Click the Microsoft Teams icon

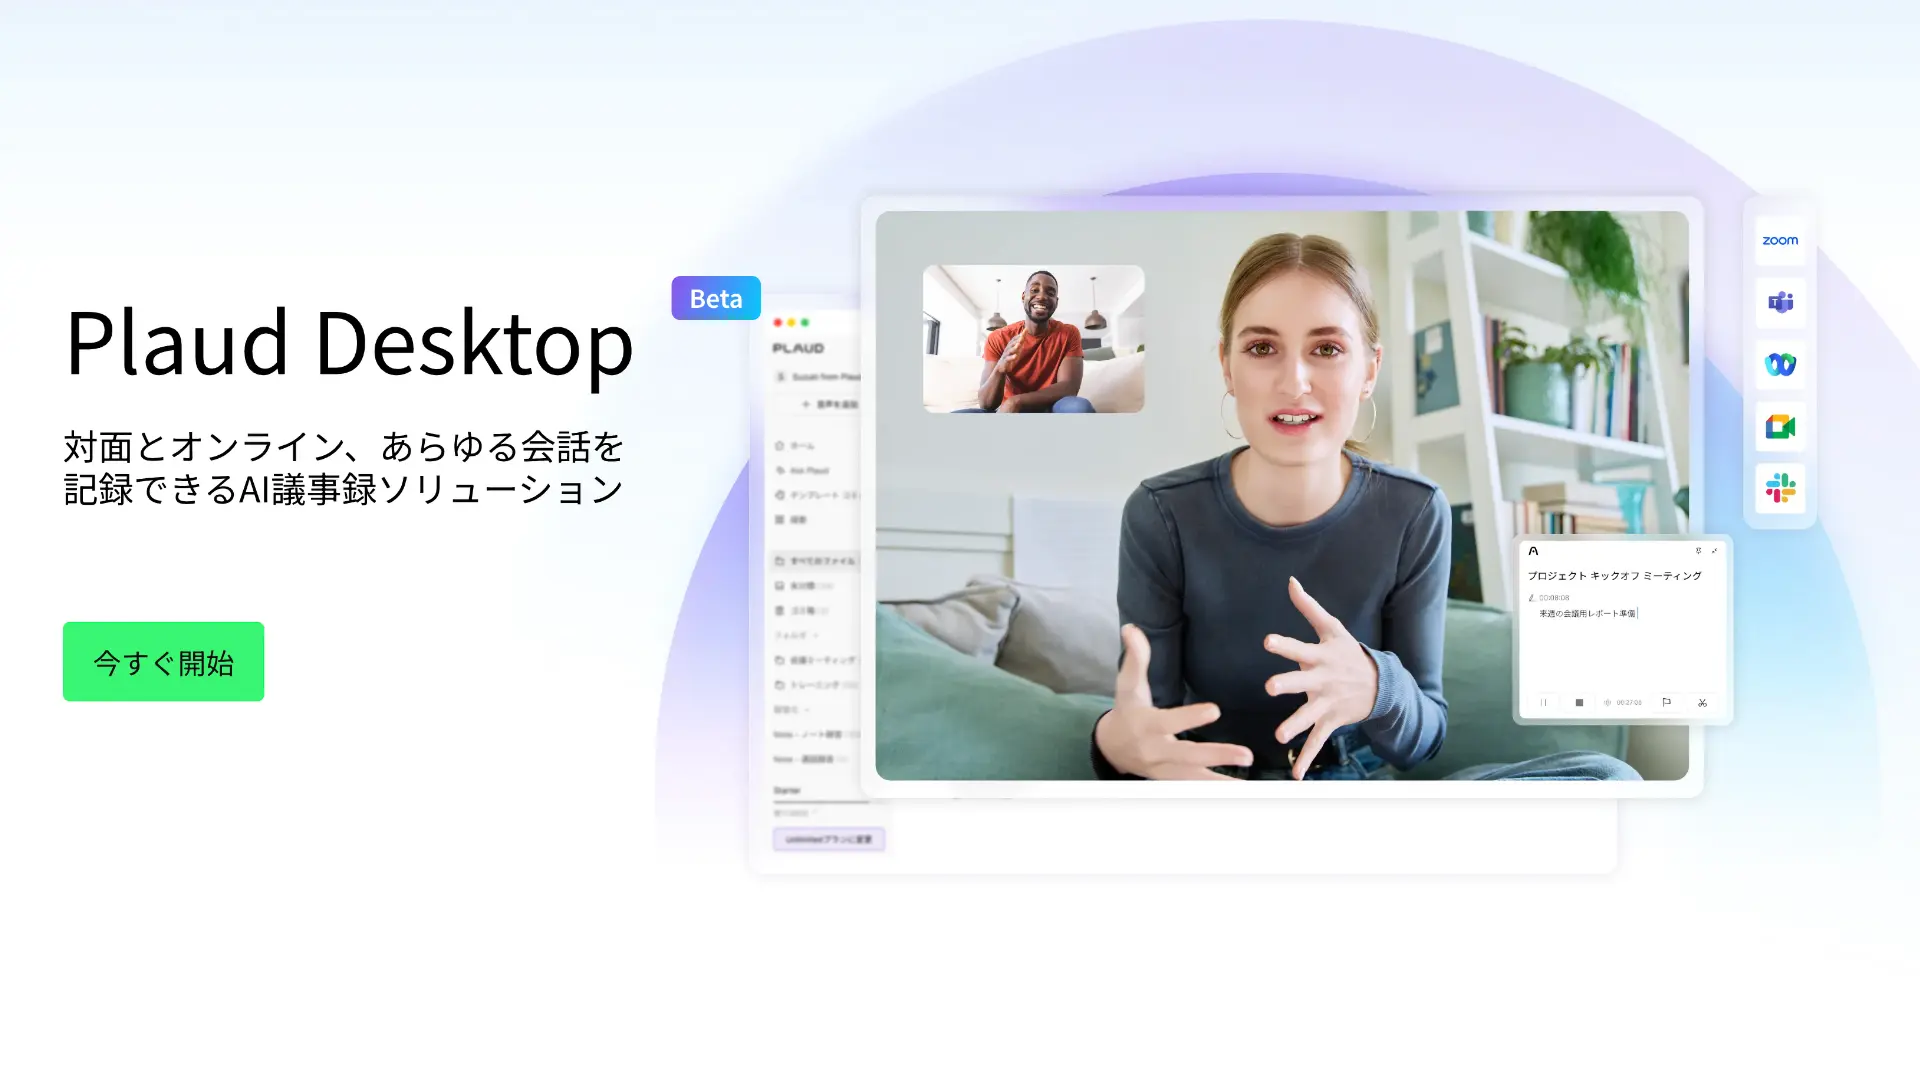tap(1780, 302)
